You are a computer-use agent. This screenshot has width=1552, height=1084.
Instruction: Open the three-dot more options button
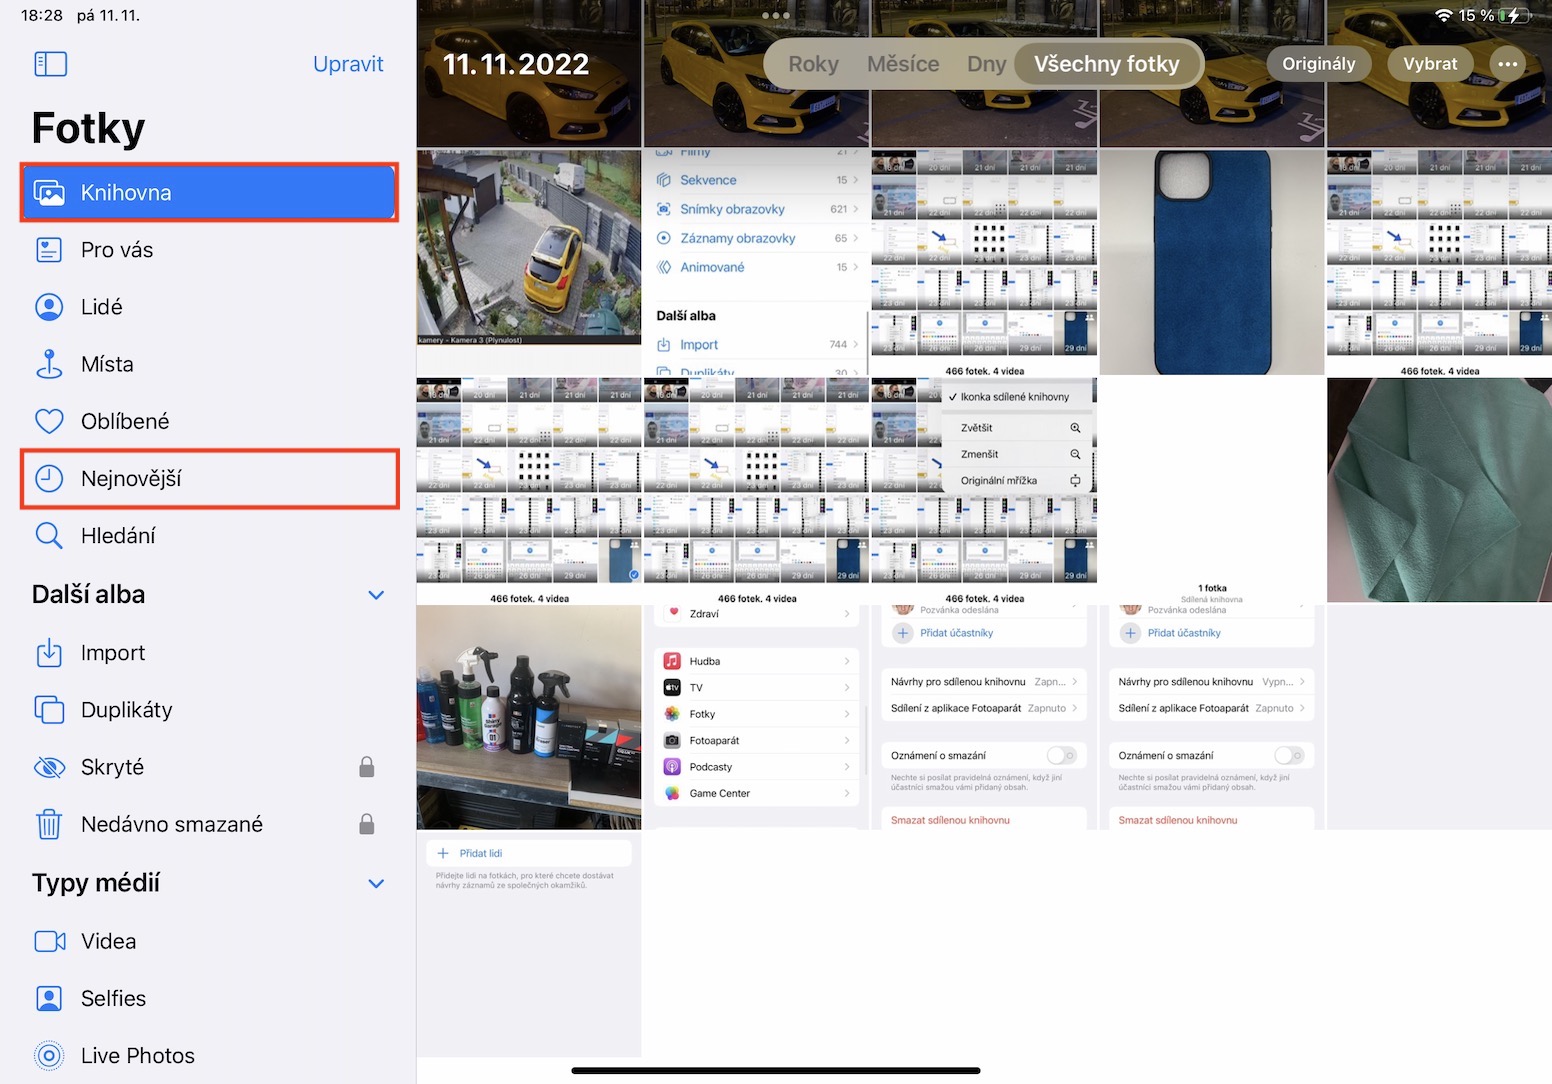(x=1508, y=64)
